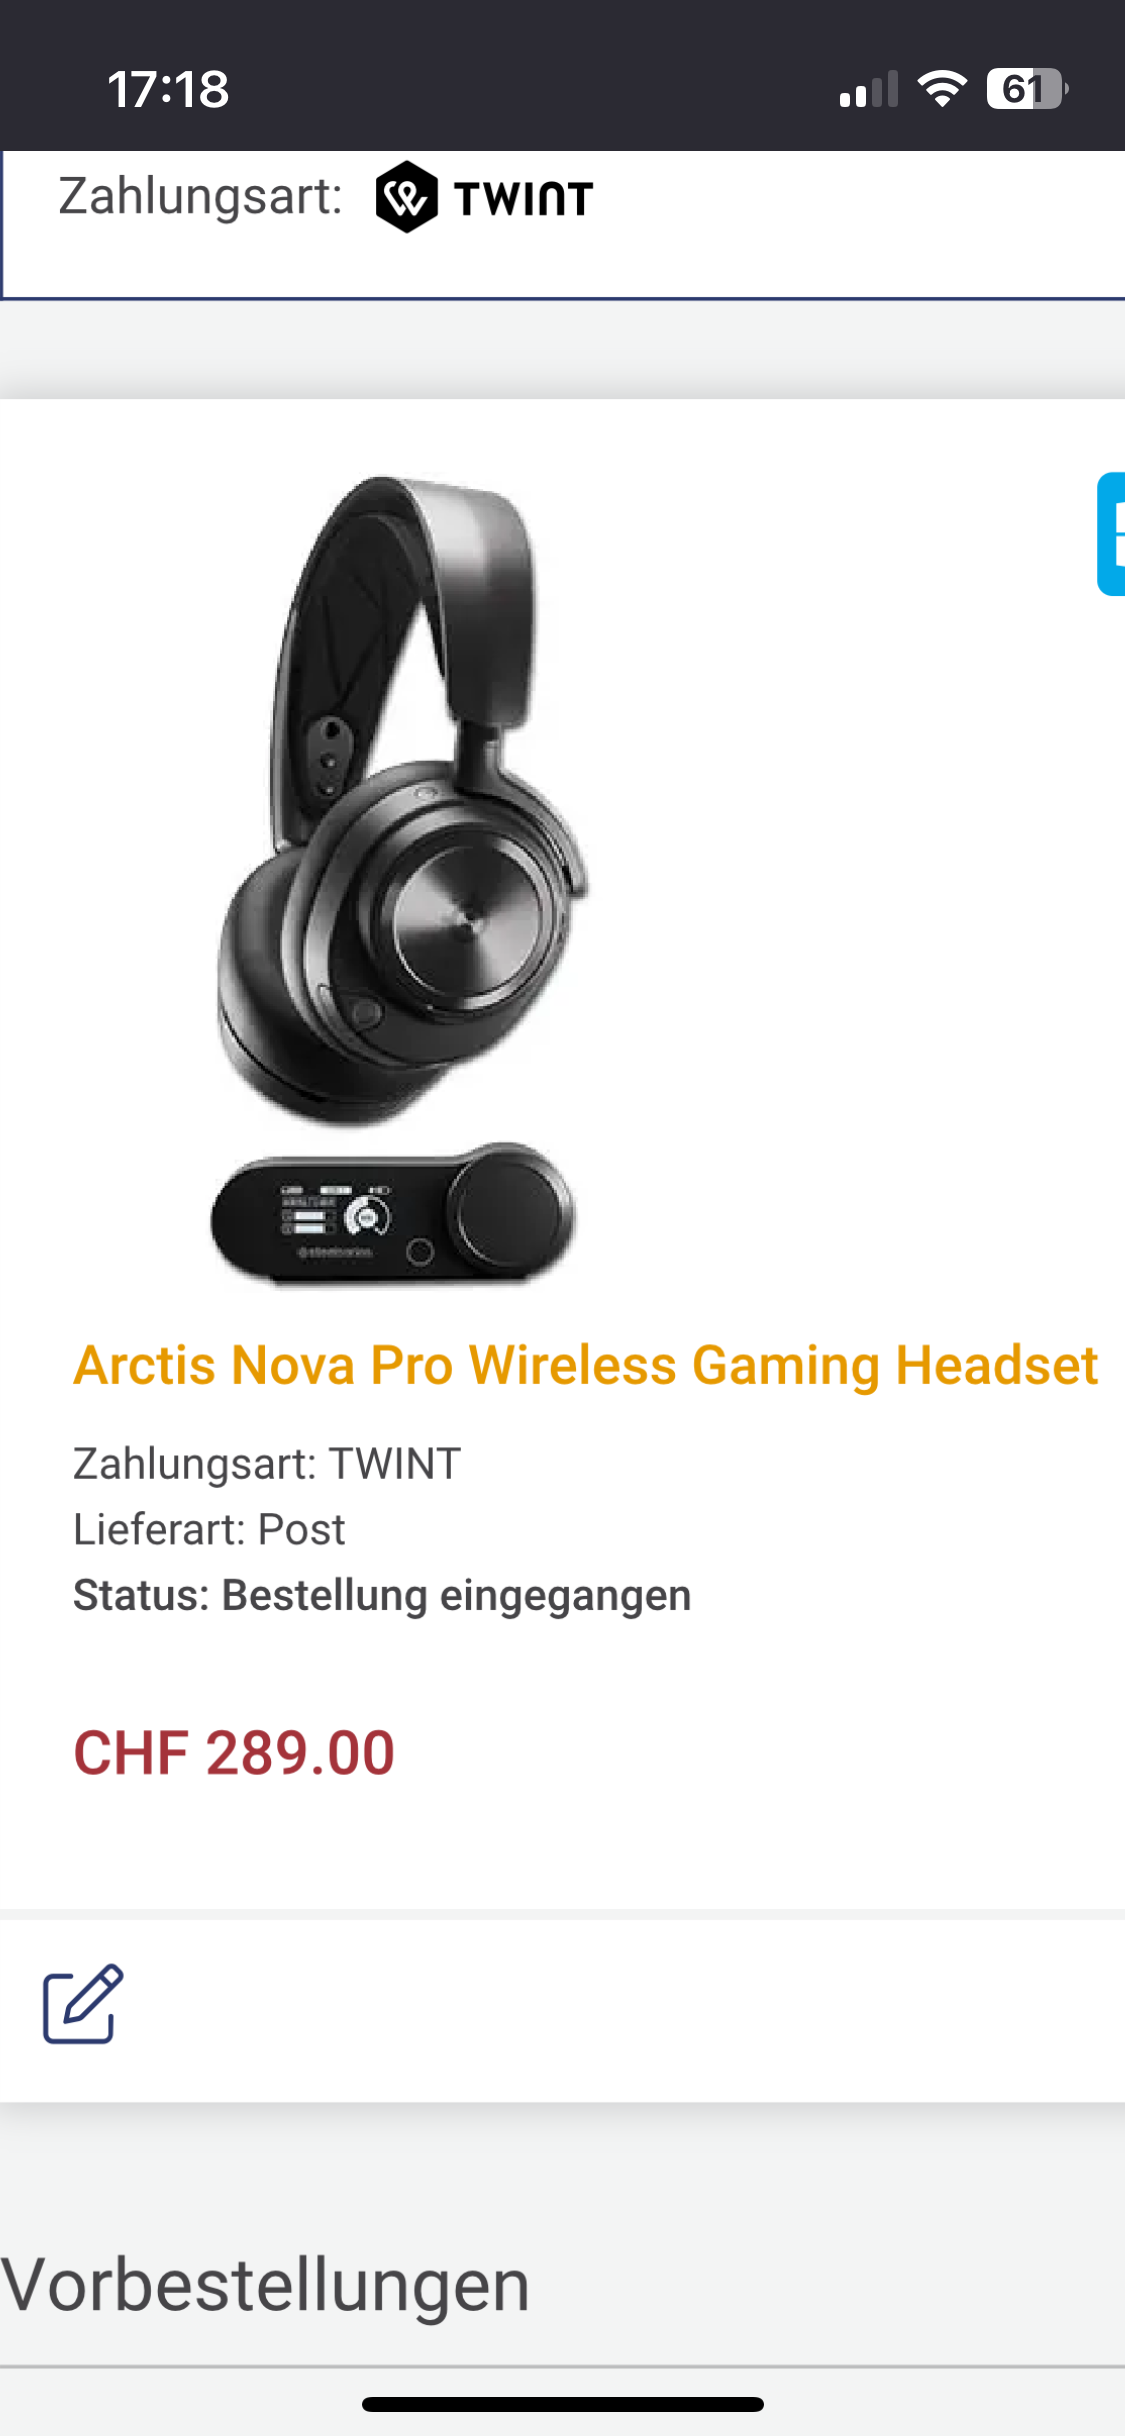Click the Status: Bestellung eingegangen line
1125x2436 pixels.
tap(382, 1595)
